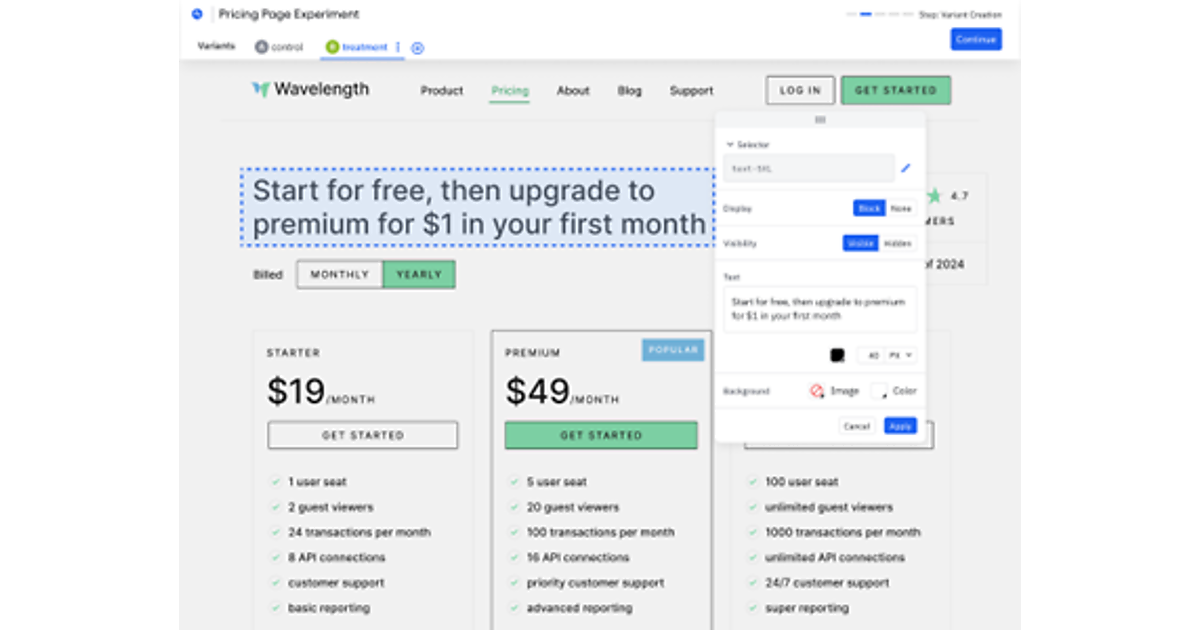
Task: Set Display to None
Action: (x=902, y=208)
